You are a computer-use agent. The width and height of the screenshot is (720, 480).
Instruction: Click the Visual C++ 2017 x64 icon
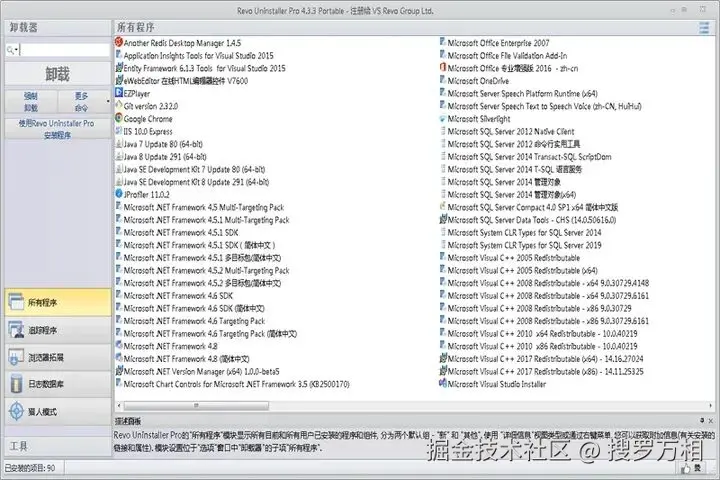(x=443, y=358)
